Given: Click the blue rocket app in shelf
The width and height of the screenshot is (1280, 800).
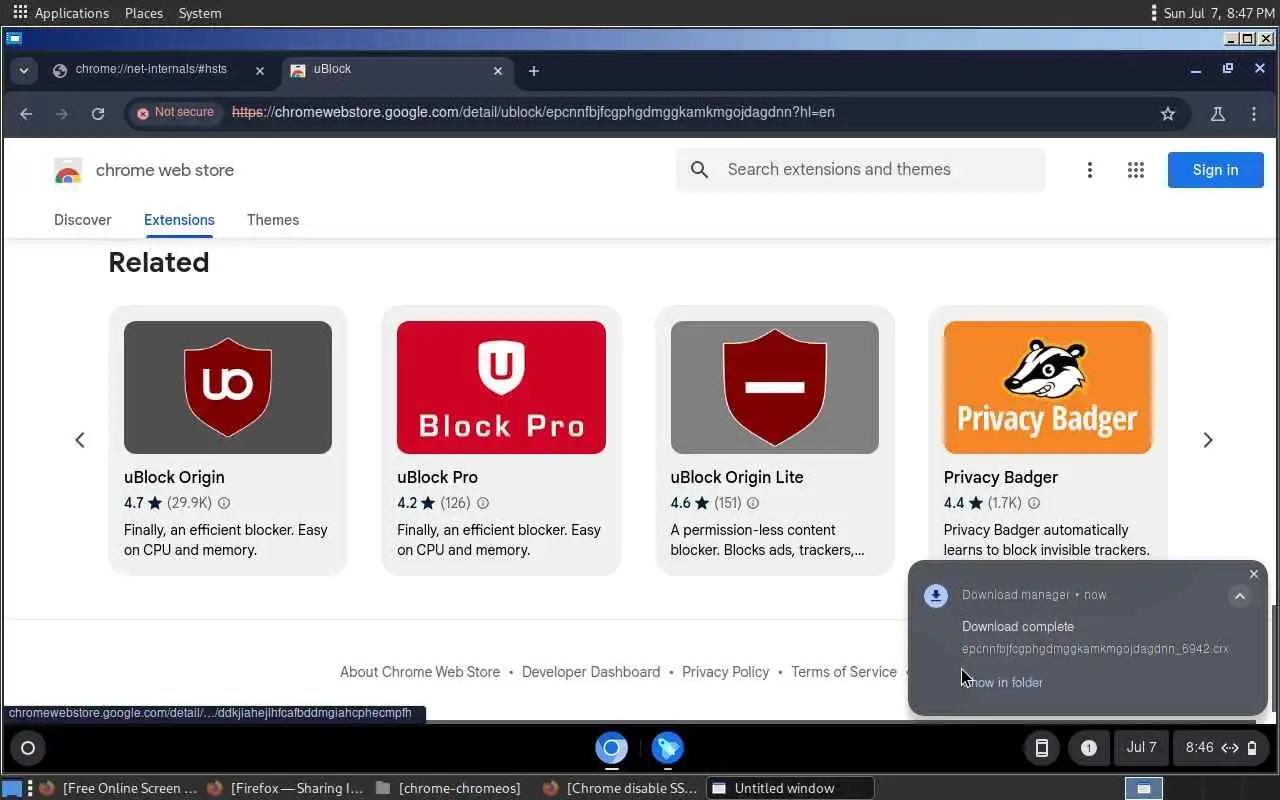Looking at the screenshot, I should pos(668,748).
